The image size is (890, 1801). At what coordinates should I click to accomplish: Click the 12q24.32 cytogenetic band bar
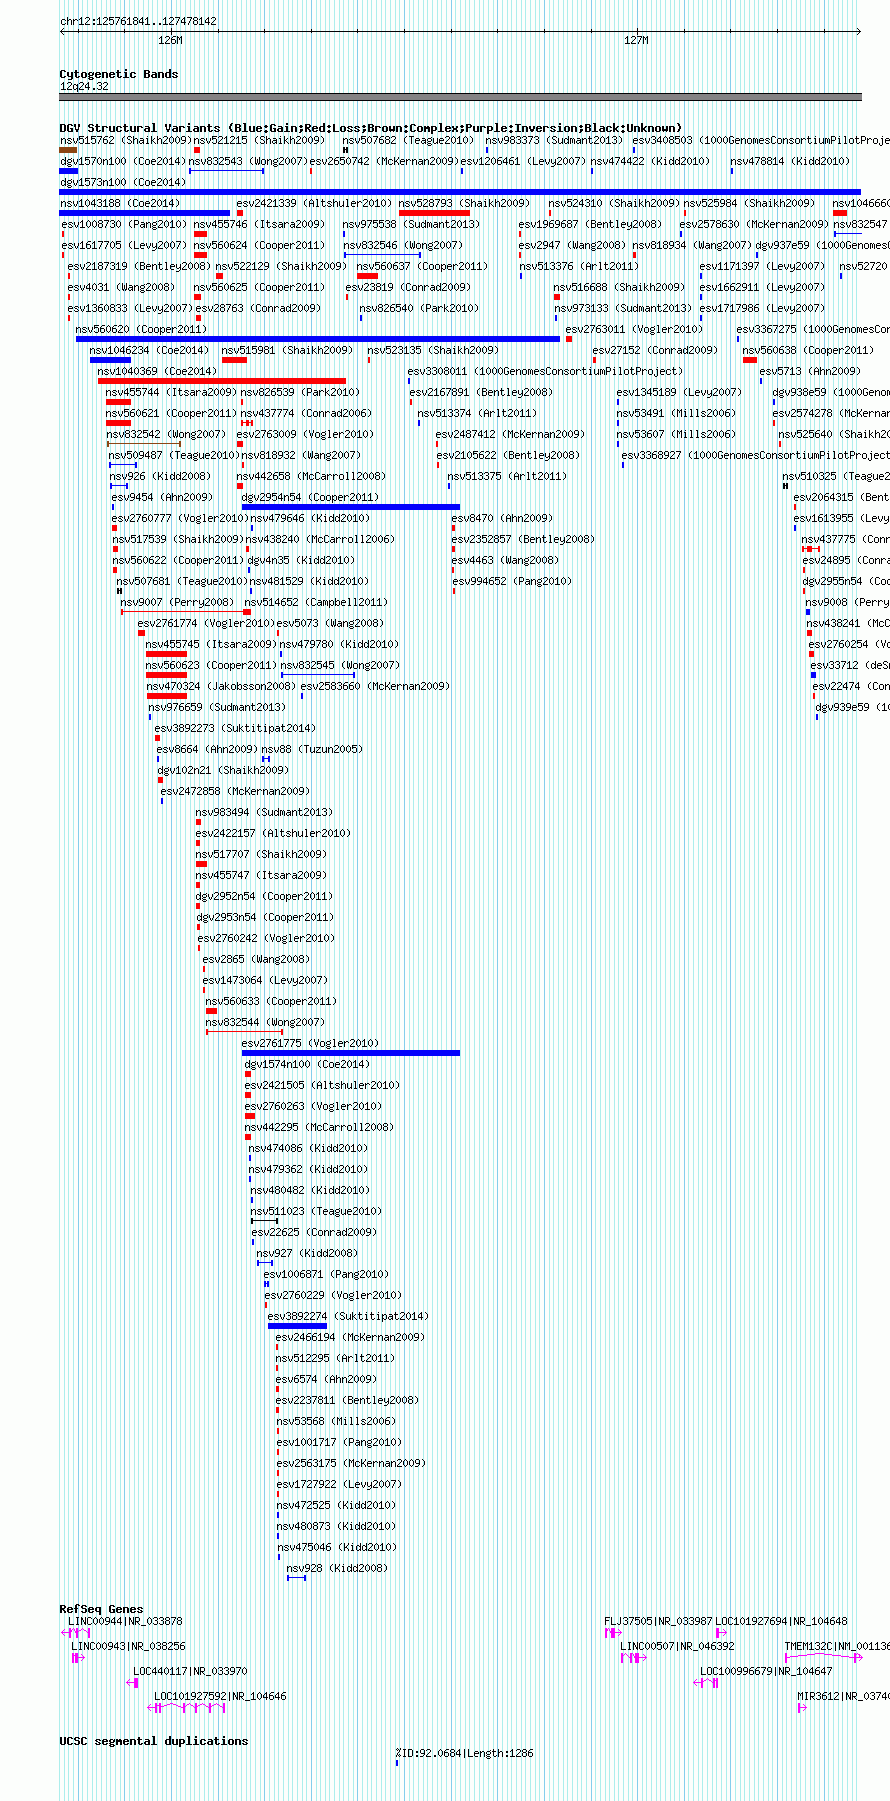pos(460,97)
